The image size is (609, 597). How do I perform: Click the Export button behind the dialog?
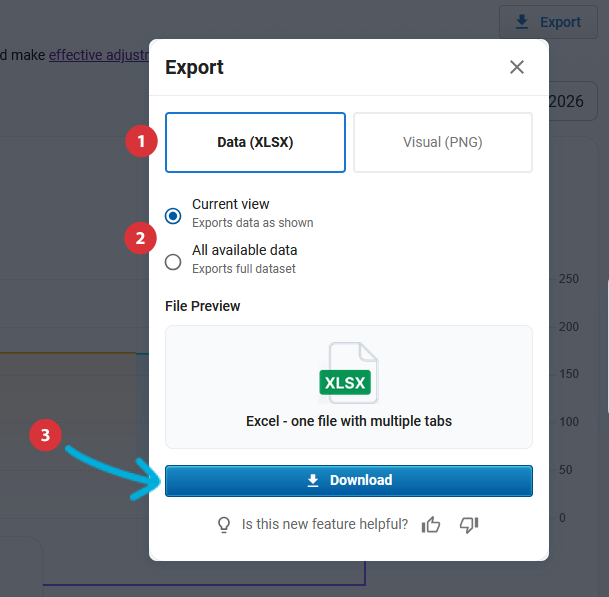point(546,22)
